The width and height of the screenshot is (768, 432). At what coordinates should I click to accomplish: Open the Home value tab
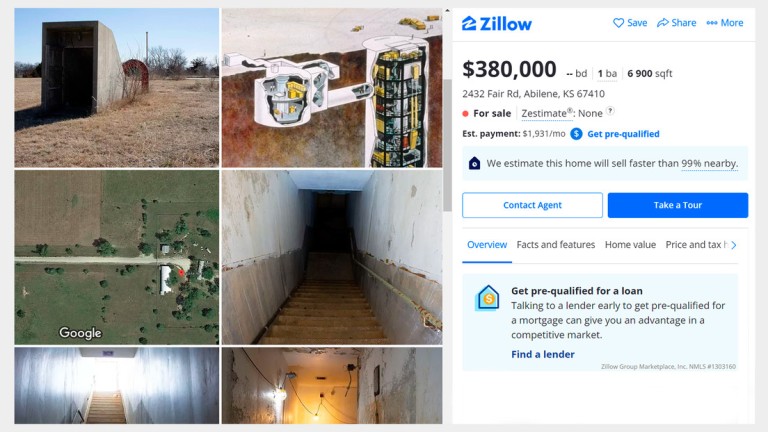click(630, 244)
